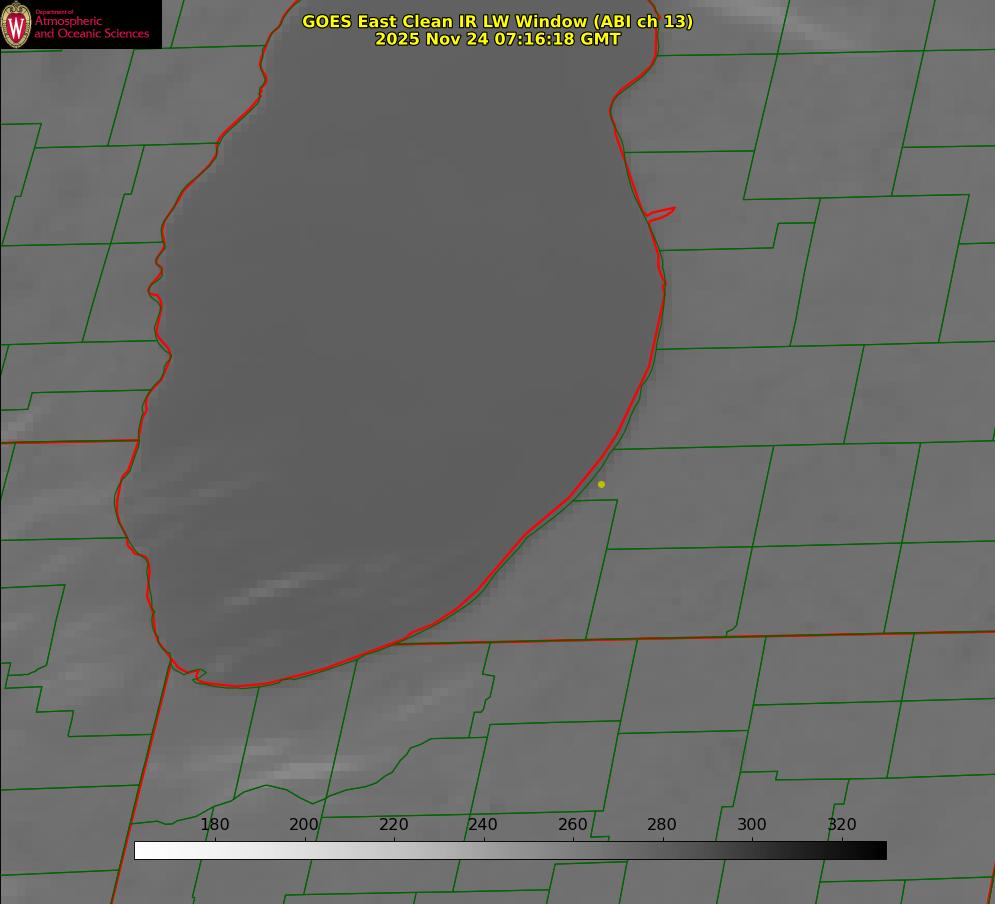
Task: Click the center of the dark lake
Action: pyautogui.click(x=400, y=350)
